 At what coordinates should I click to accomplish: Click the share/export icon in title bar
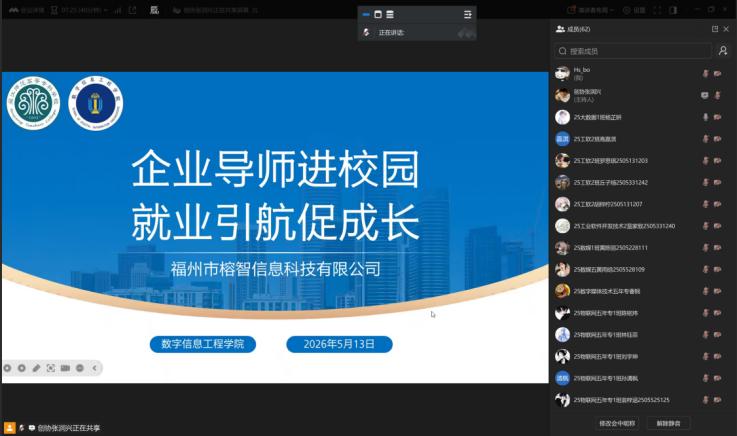(x=132, y=10)
